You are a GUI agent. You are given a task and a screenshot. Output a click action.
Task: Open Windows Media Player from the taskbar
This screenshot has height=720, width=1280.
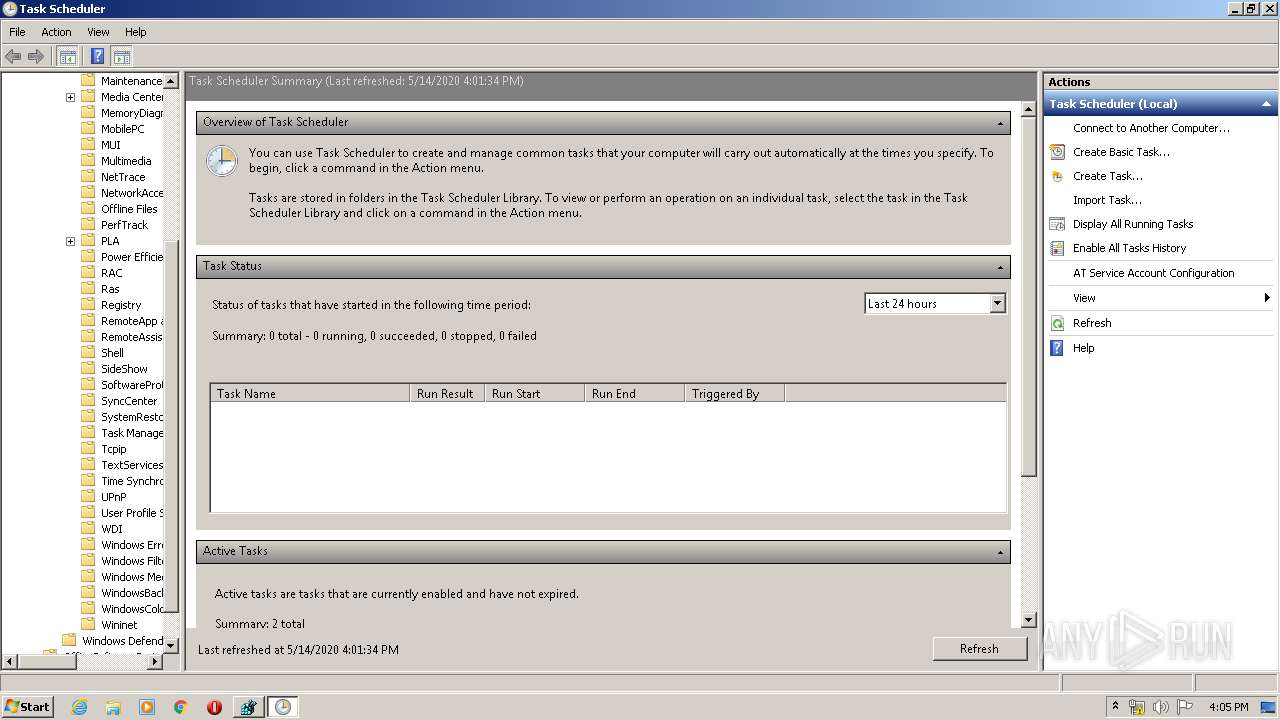[147, 707]
